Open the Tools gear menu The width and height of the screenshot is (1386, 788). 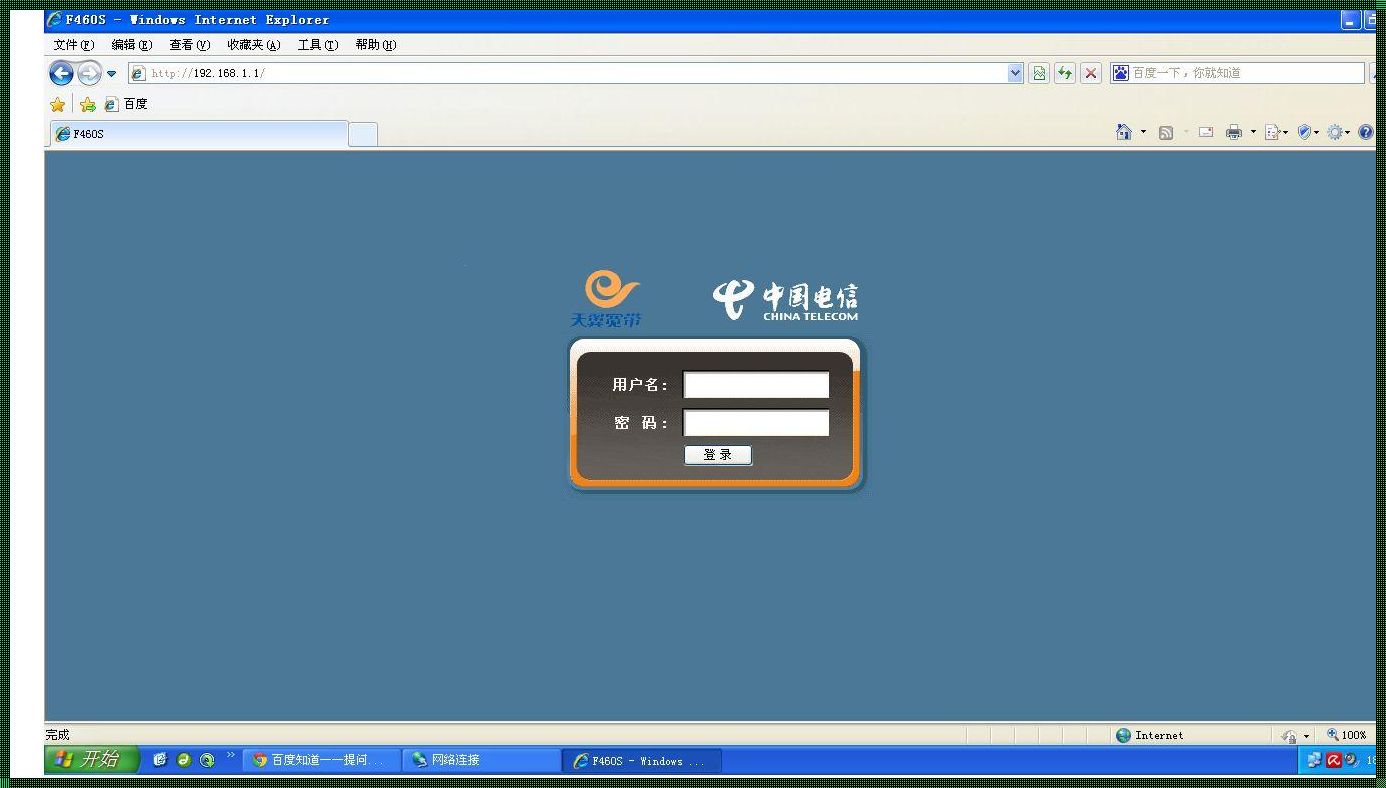[x=1337, y=132]
